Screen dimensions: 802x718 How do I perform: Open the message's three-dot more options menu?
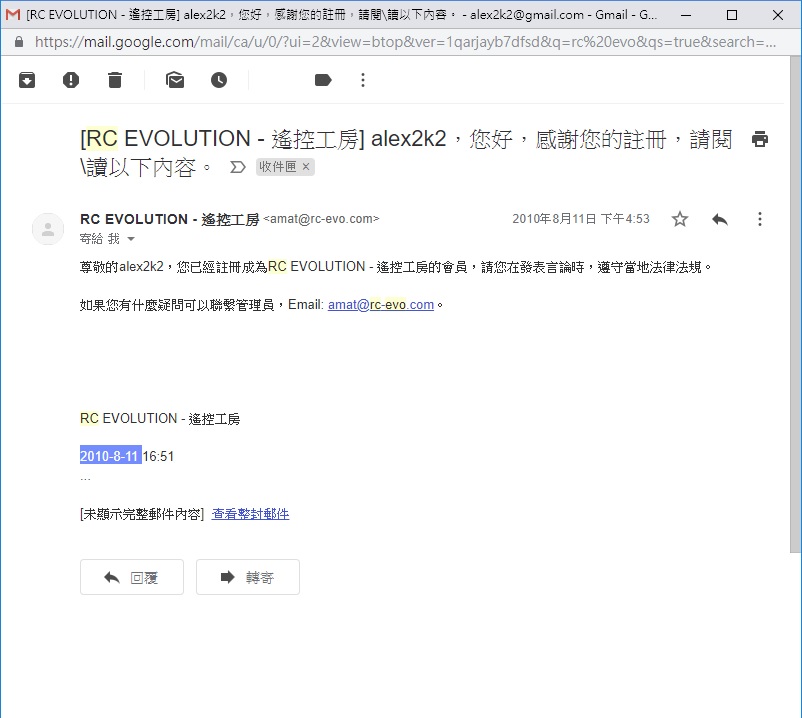760,219
